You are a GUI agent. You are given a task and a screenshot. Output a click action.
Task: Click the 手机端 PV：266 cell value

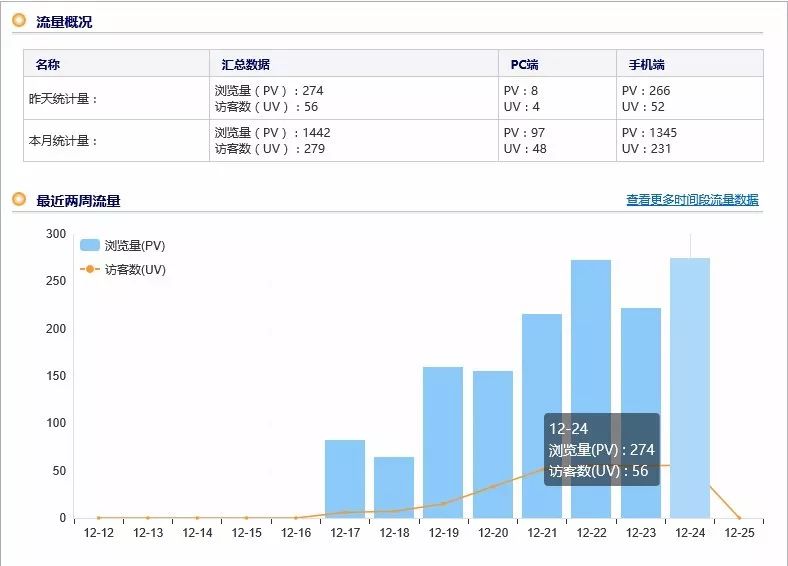point(646,90)
